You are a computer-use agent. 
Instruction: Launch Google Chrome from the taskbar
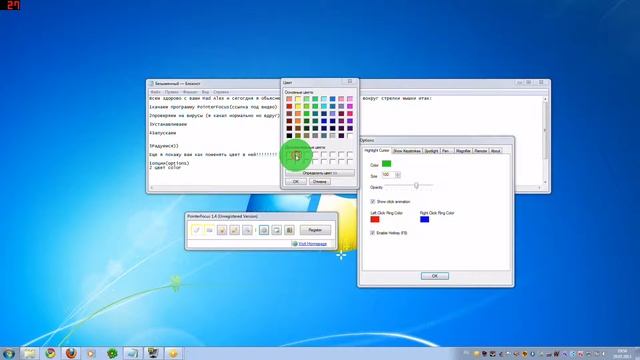pos(51,353)
